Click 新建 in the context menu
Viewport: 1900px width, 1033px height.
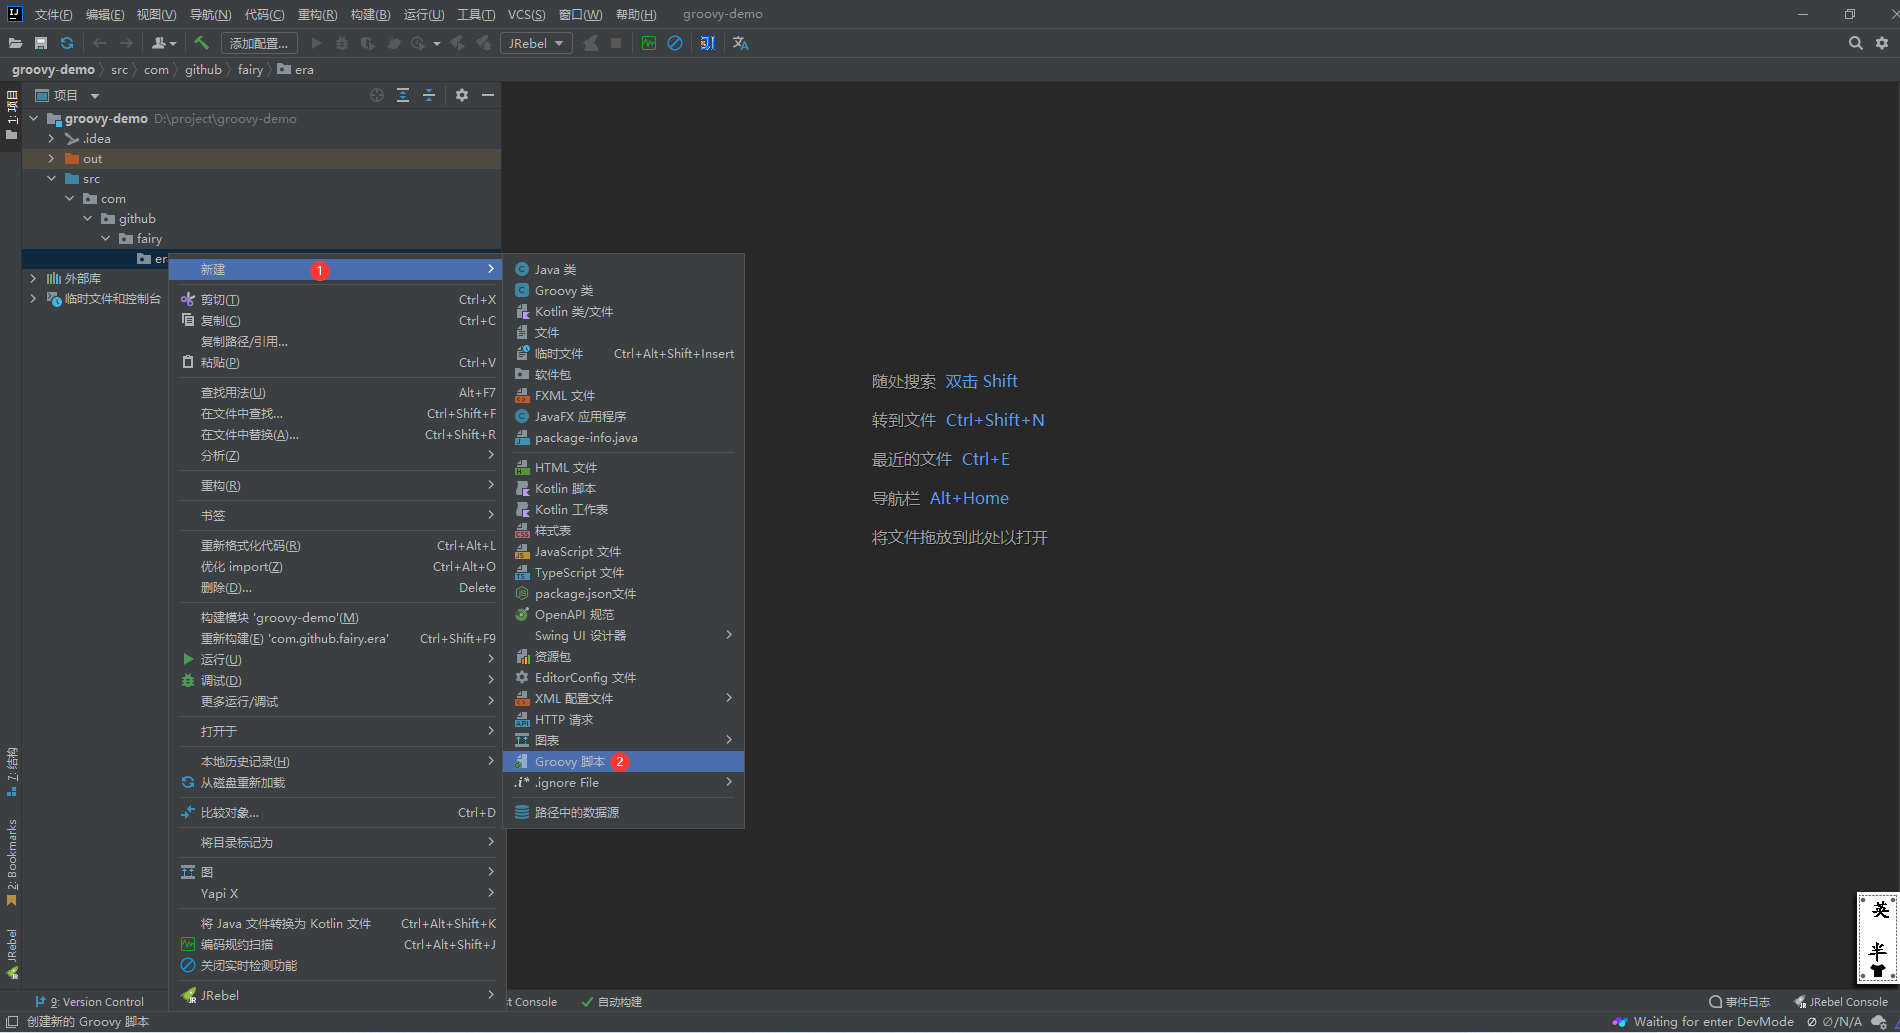pos(337,269)
